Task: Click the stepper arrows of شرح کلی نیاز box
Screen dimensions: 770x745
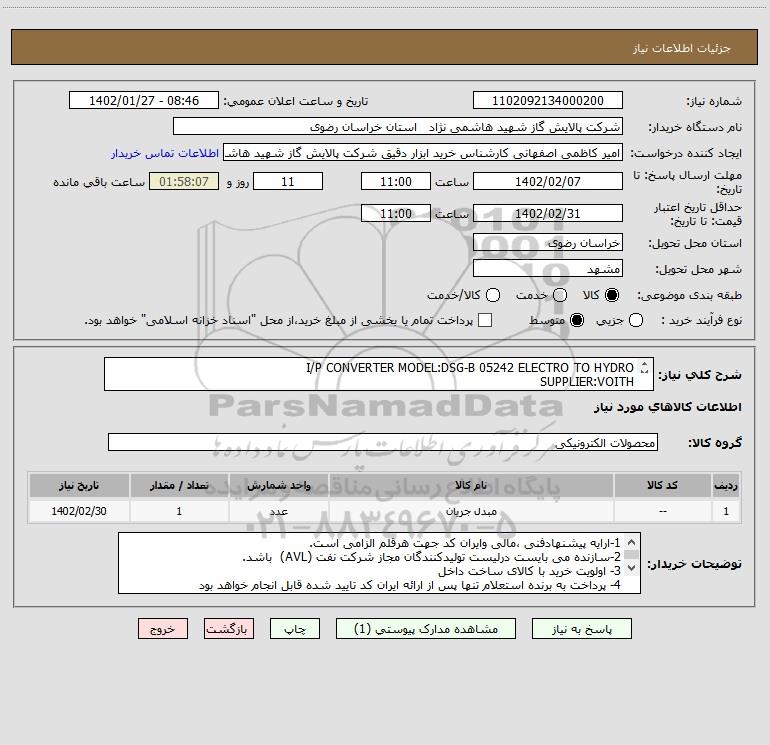Action: [x=644, y=367]
